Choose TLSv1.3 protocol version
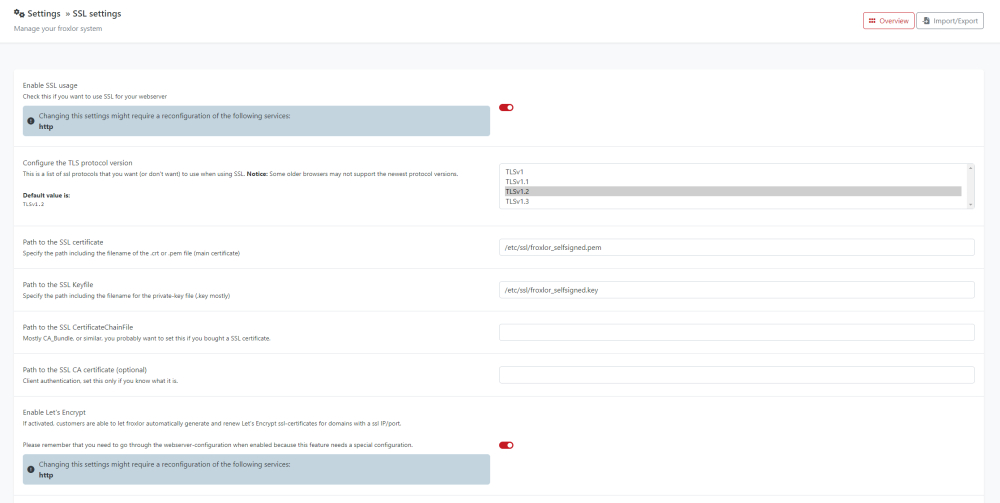1000x503 pixels. pos(730,201)
